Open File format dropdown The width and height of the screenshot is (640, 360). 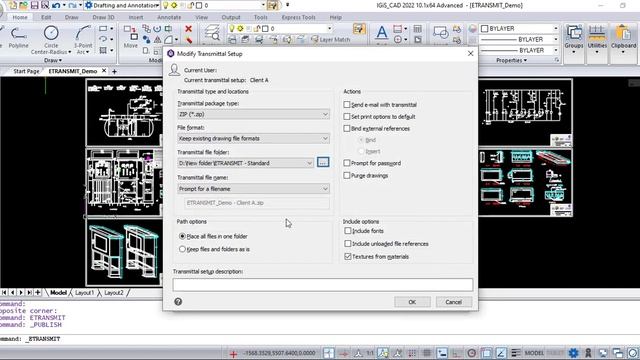253,138
